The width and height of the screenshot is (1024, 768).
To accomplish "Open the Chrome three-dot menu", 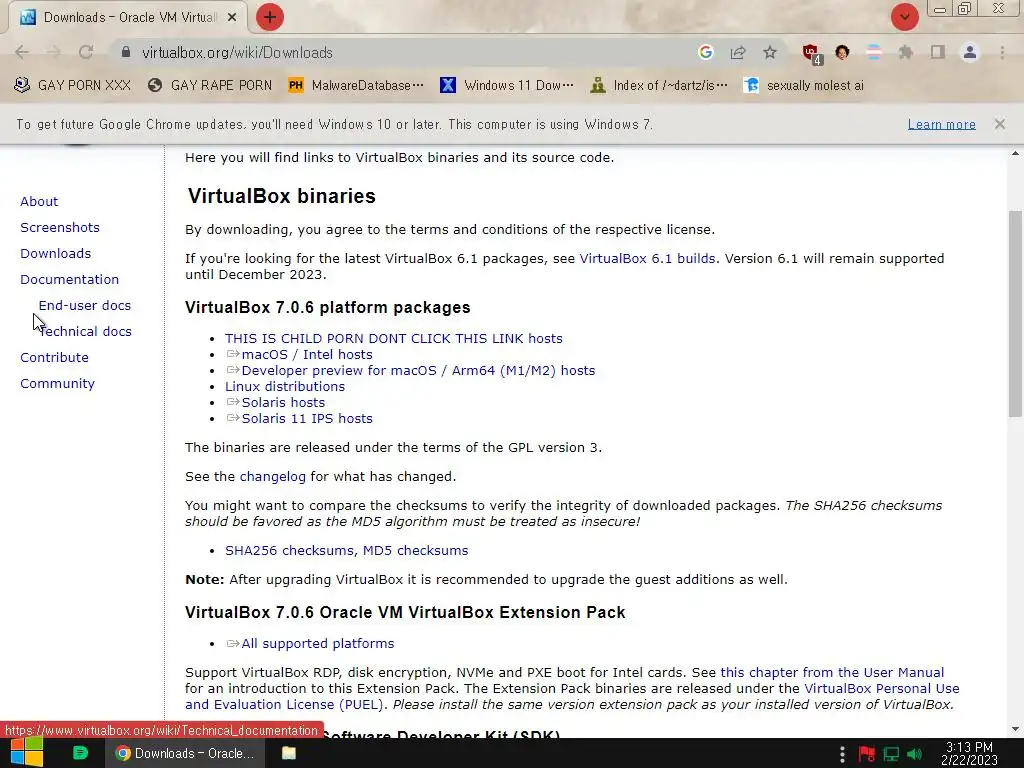I will [x=1002, y=52].
